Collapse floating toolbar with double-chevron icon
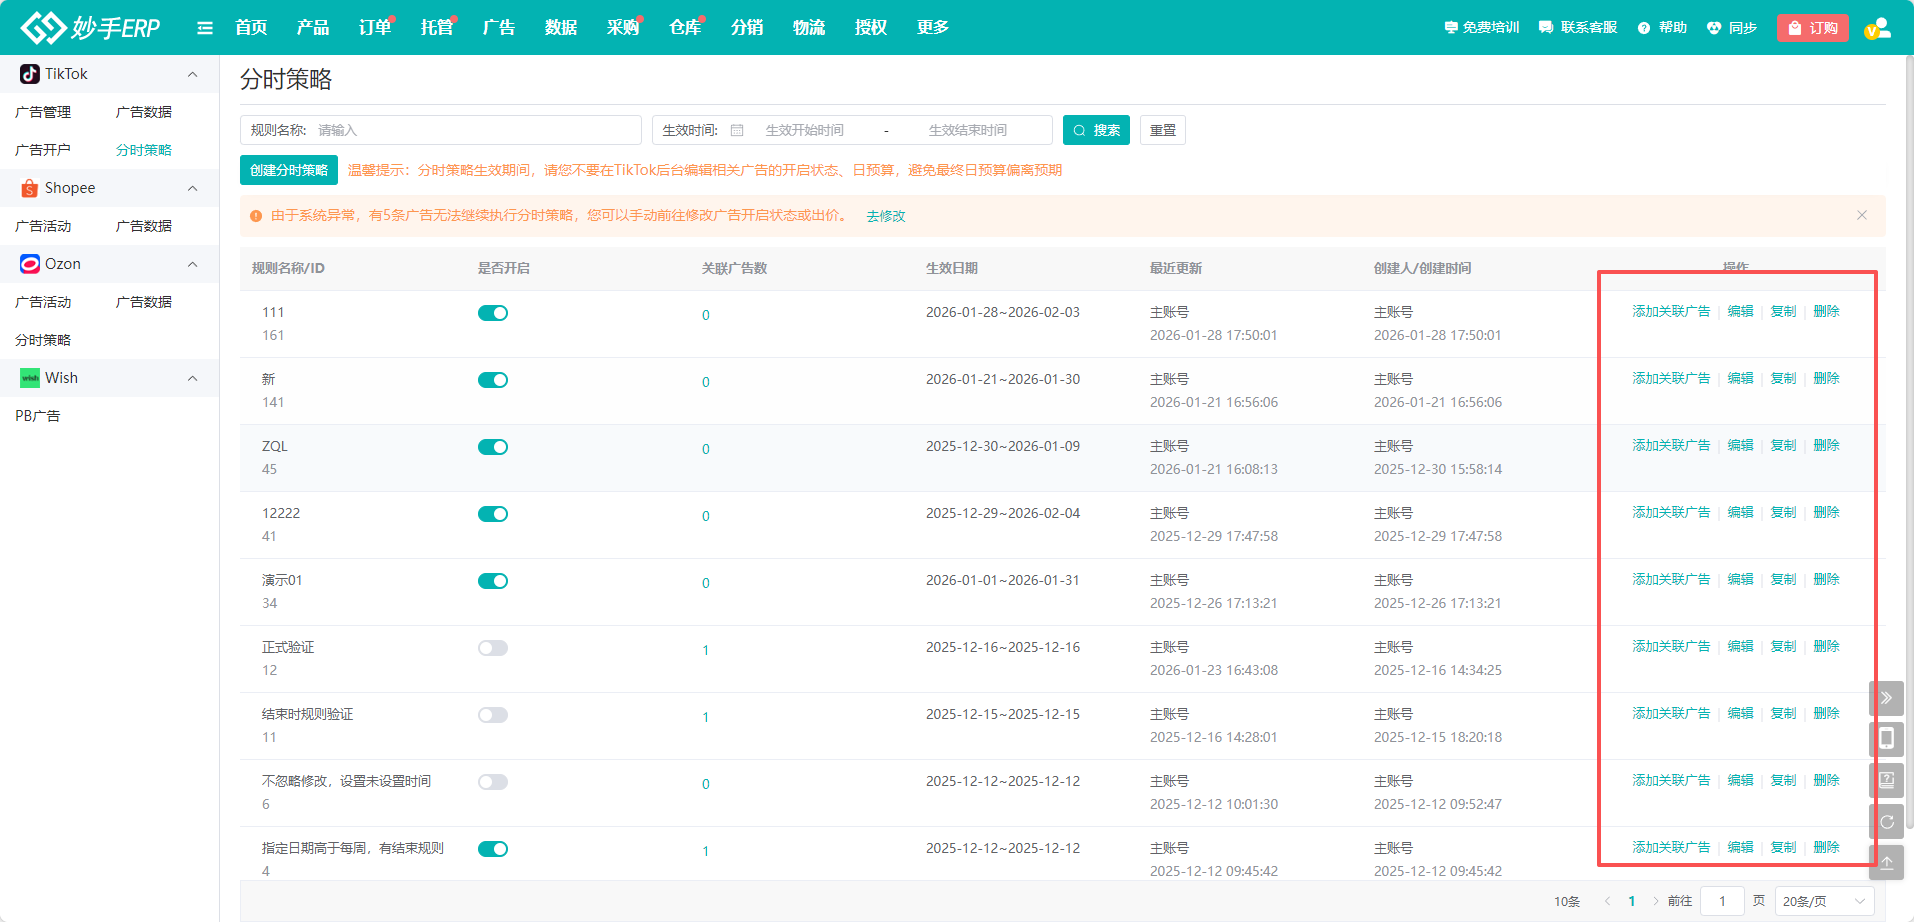1914x922 pixels. pyautogui.click(x=1886, y=698)
